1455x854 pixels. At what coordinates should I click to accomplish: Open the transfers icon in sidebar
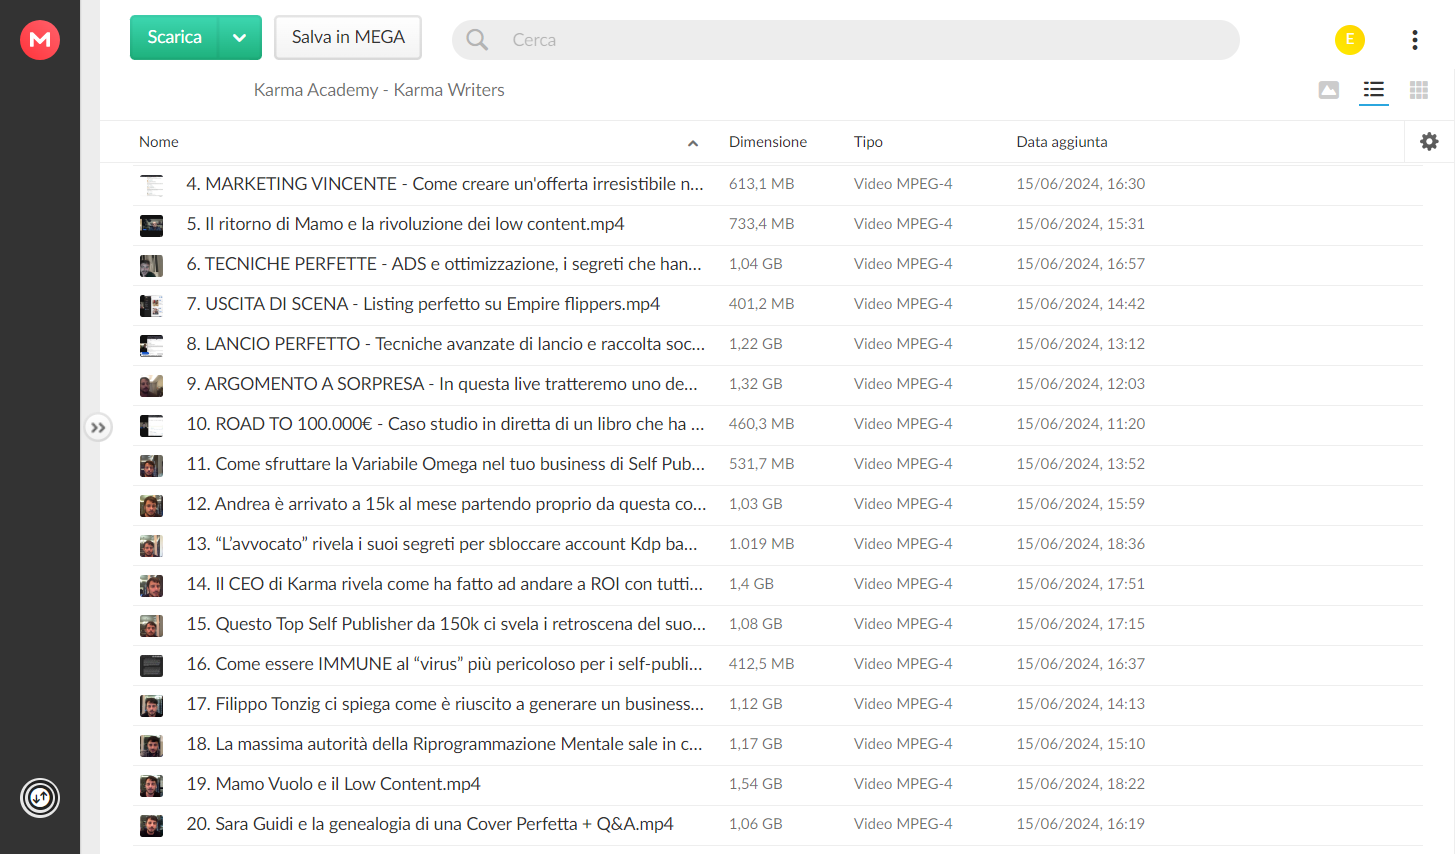[40, 798]
